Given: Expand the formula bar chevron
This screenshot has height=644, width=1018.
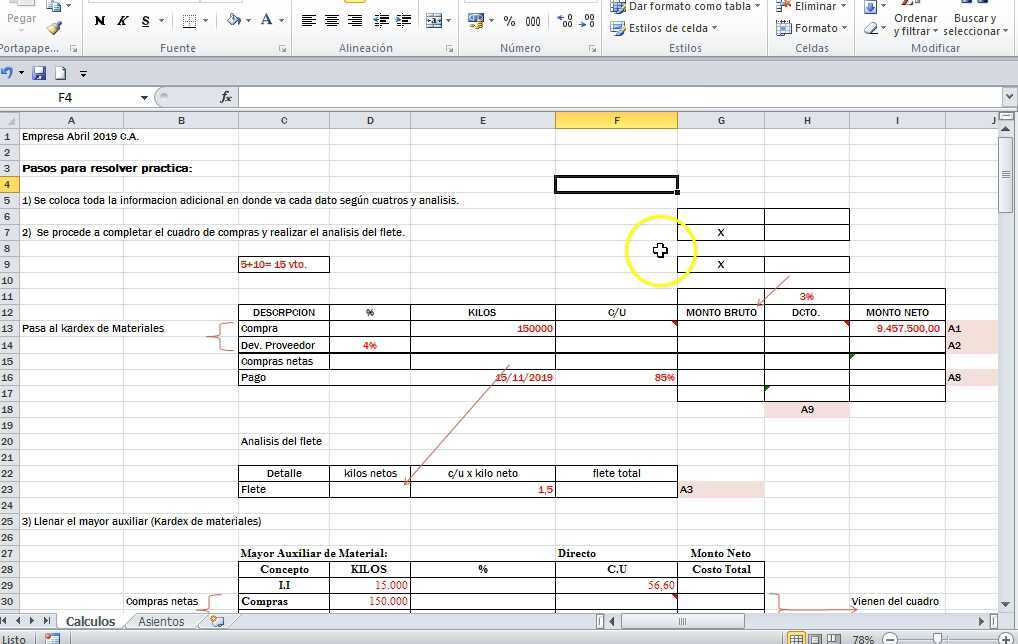Looking at the screenshot, I should (x=1009, y=97).
